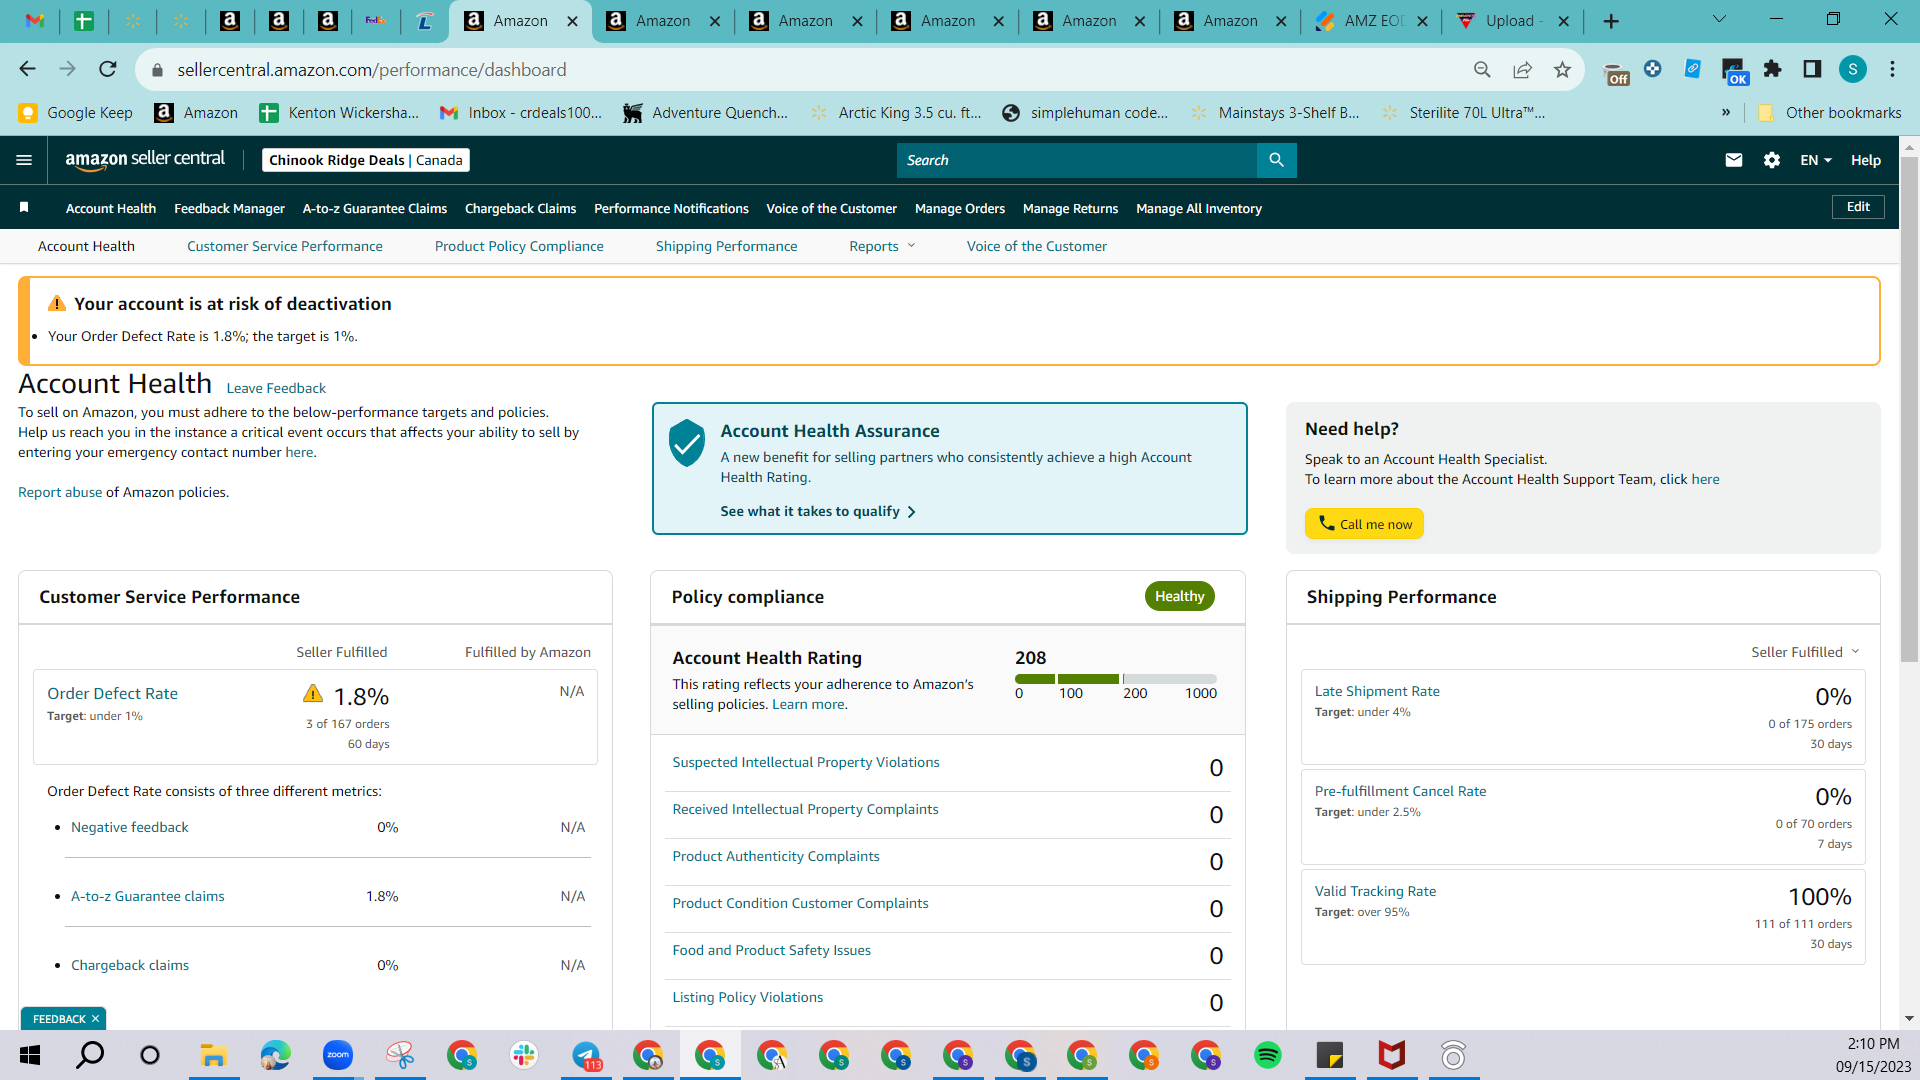
Task: Open the Valid Tracking Rate link
Action: tap(1375, 891)
